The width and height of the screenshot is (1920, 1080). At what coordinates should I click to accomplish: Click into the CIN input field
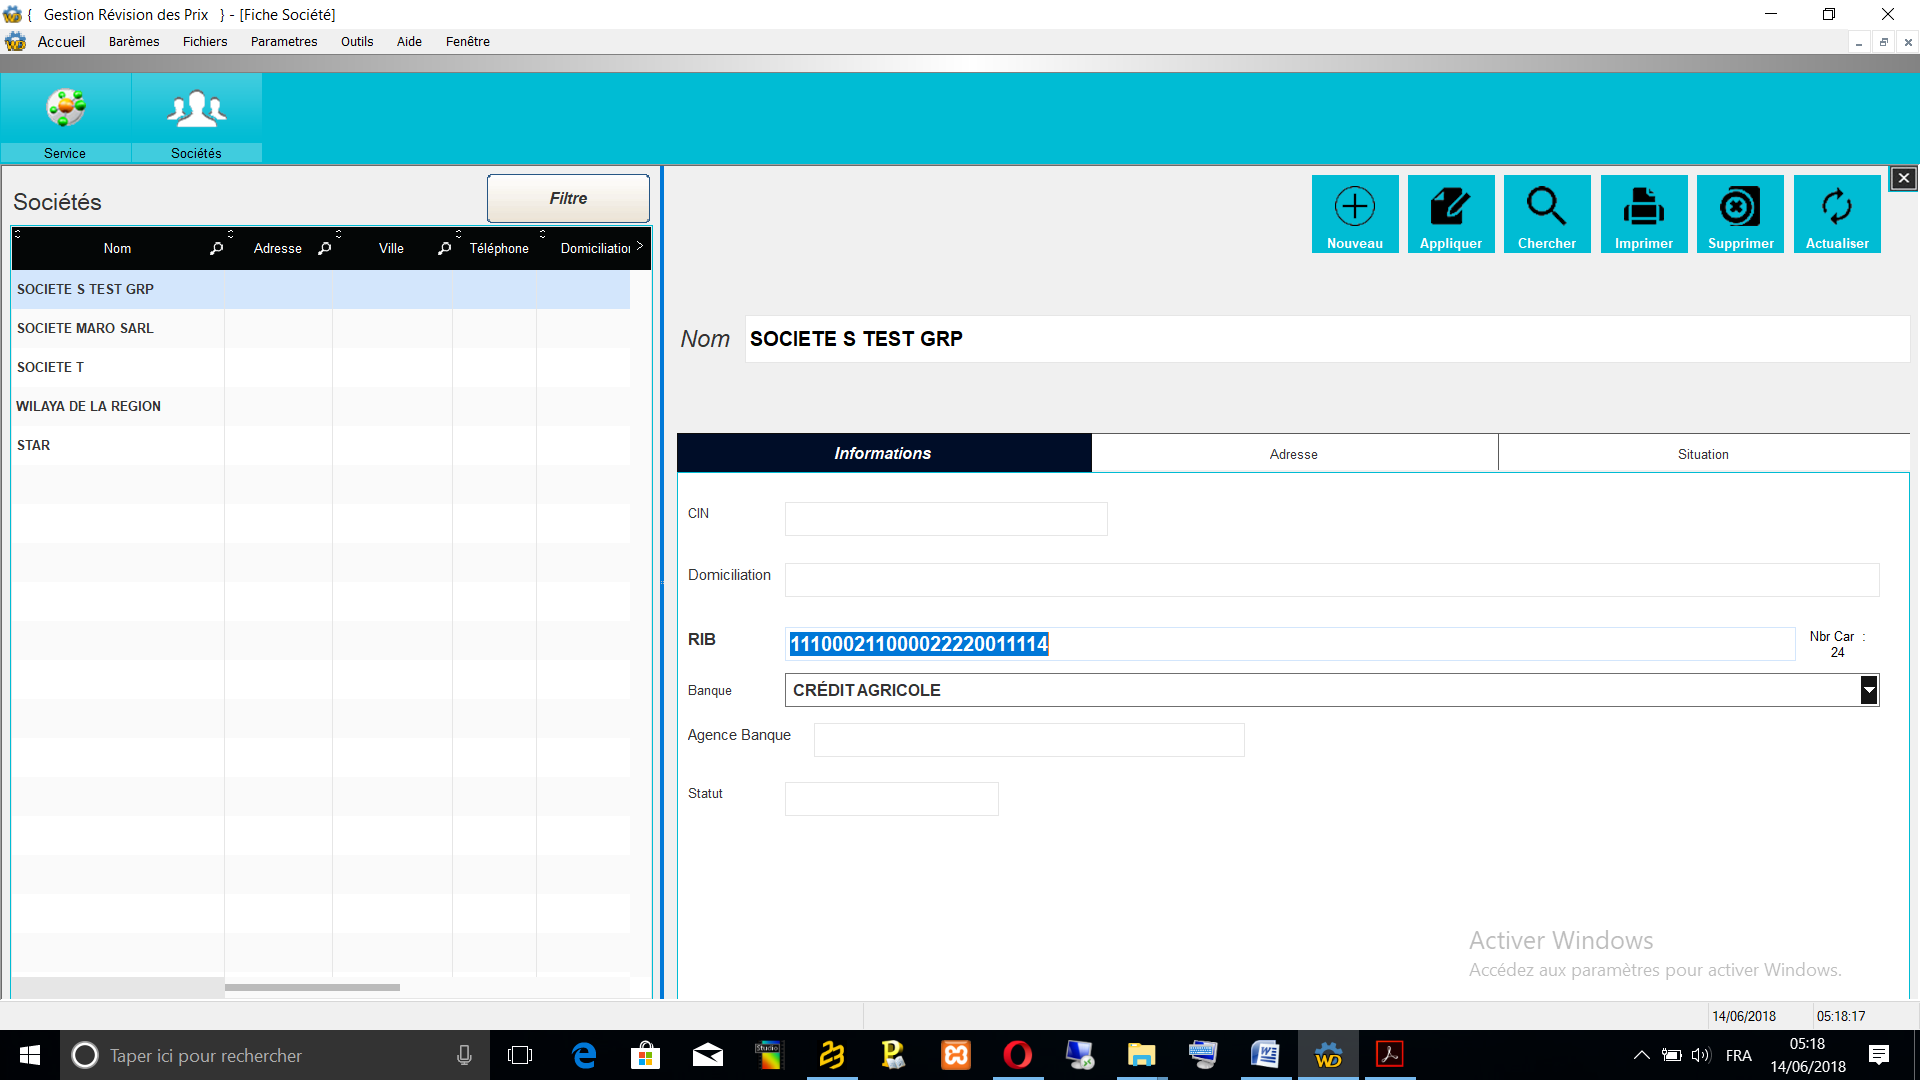[x=945, y=519]
